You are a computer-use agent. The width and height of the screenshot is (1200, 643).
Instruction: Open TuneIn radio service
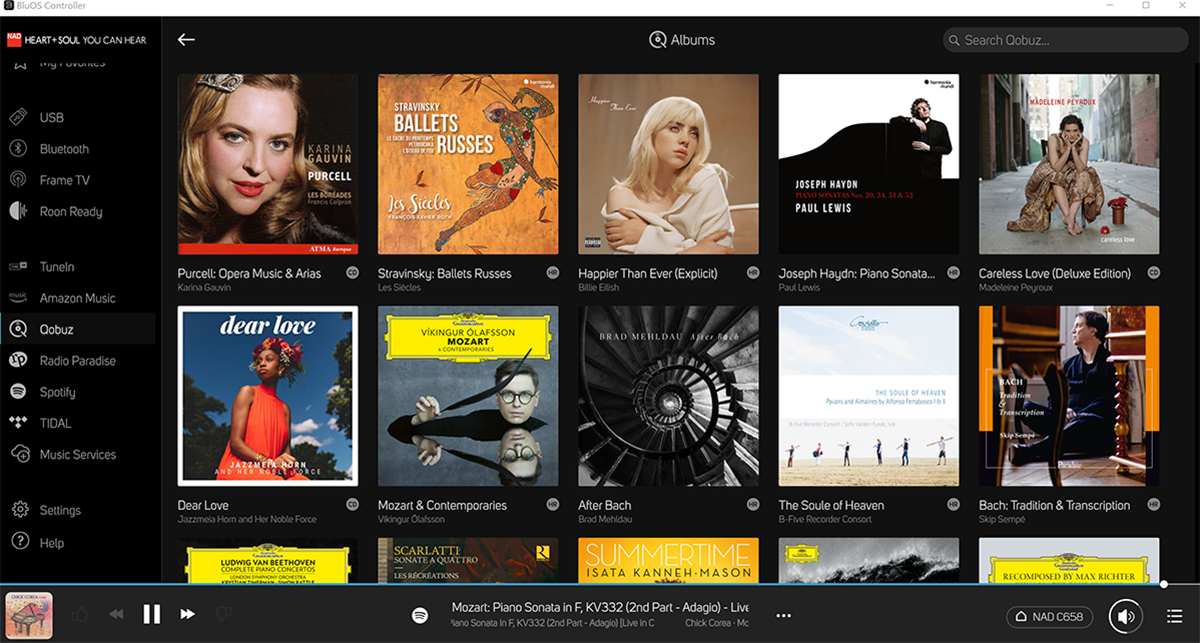pos(57,267)
